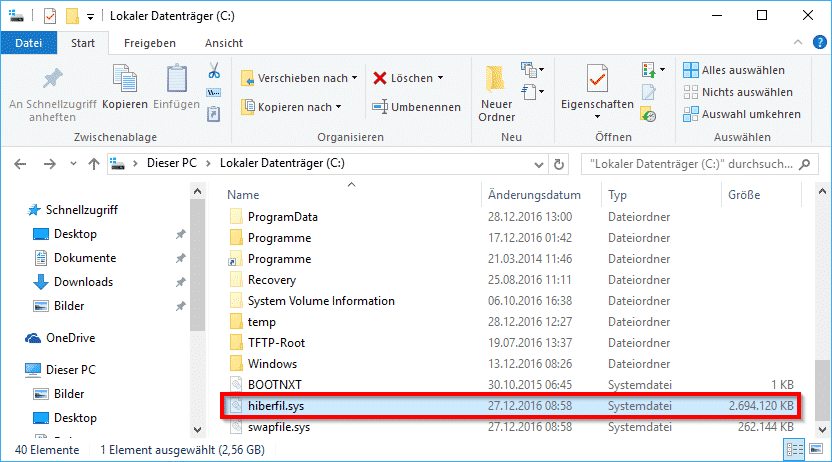This screenshot has width=832, height=462.
Task: Click the BOOTNXT file icon
Action: click(236, 385)
